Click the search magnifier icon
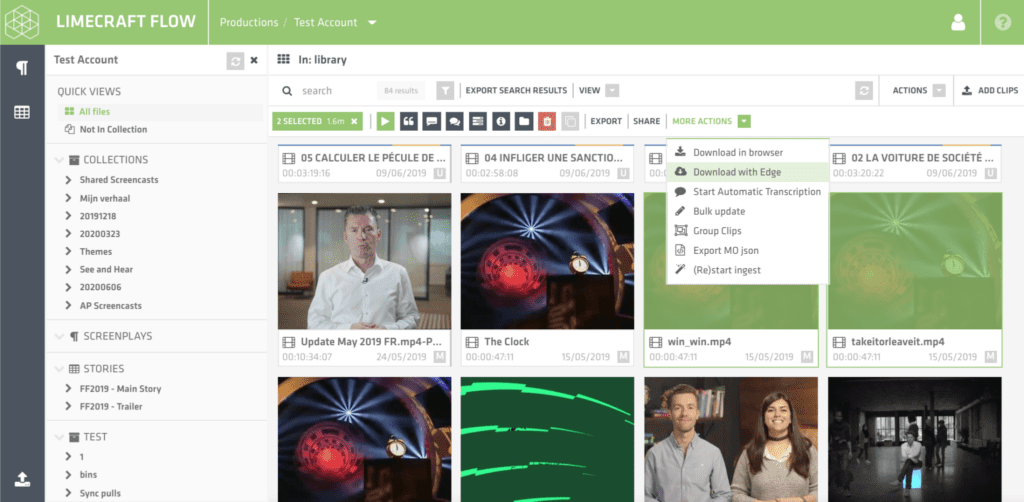The height and width of the screenshot is (502, 1024). (x=287, y=91)
